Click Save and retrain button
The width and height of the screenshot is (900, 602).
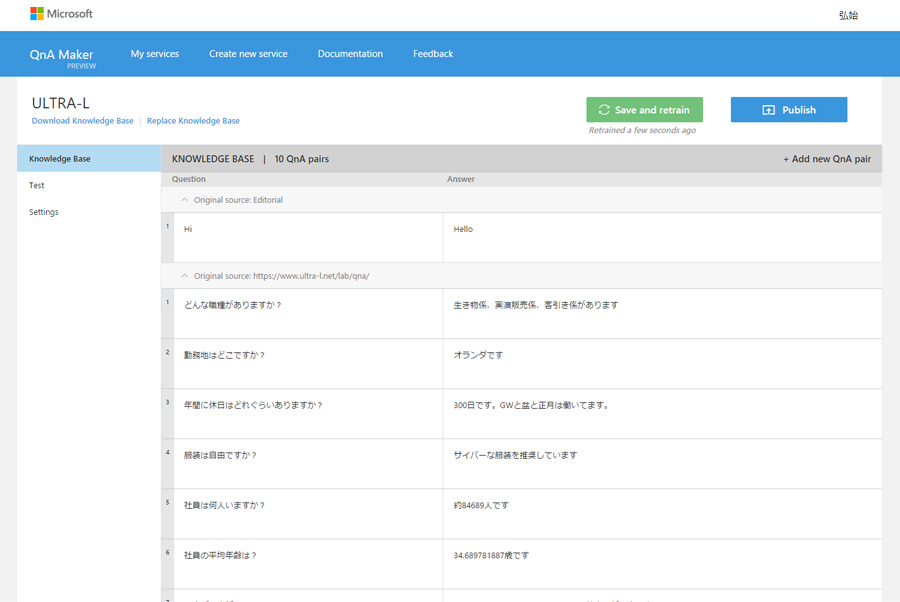point(645,110)
